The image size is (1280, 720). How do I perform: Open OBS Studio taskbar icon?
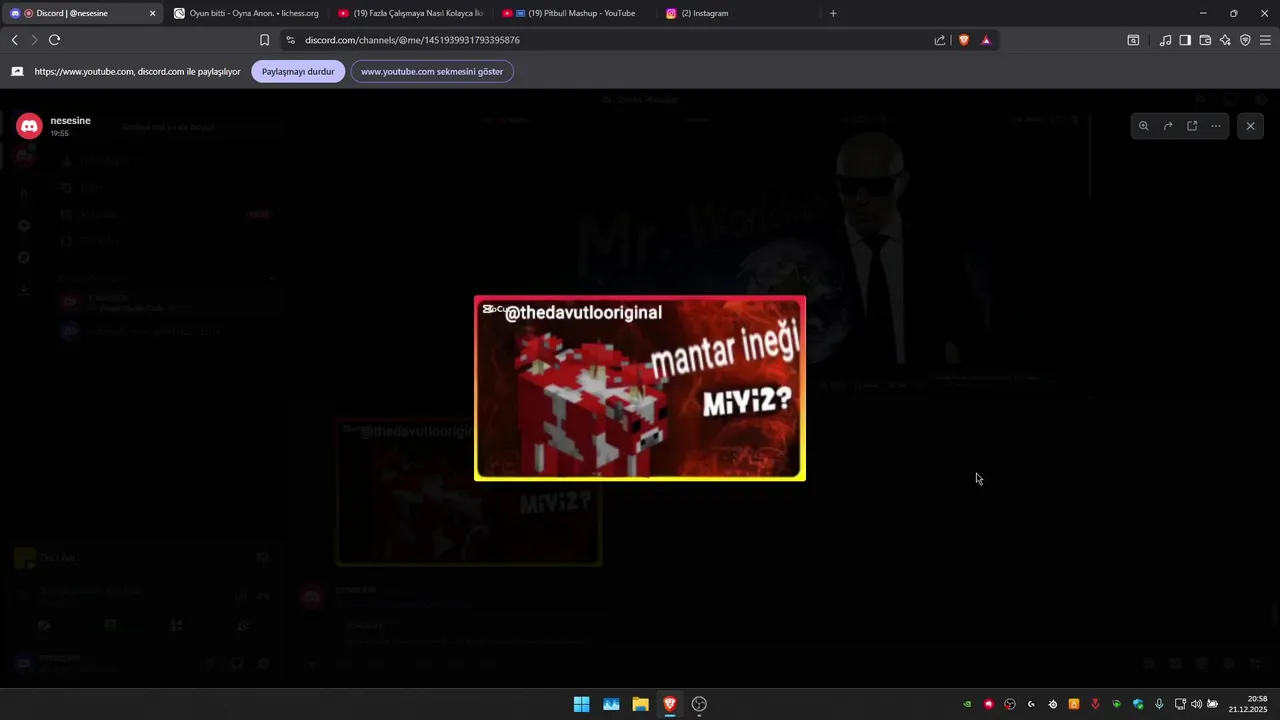[699, 704]
